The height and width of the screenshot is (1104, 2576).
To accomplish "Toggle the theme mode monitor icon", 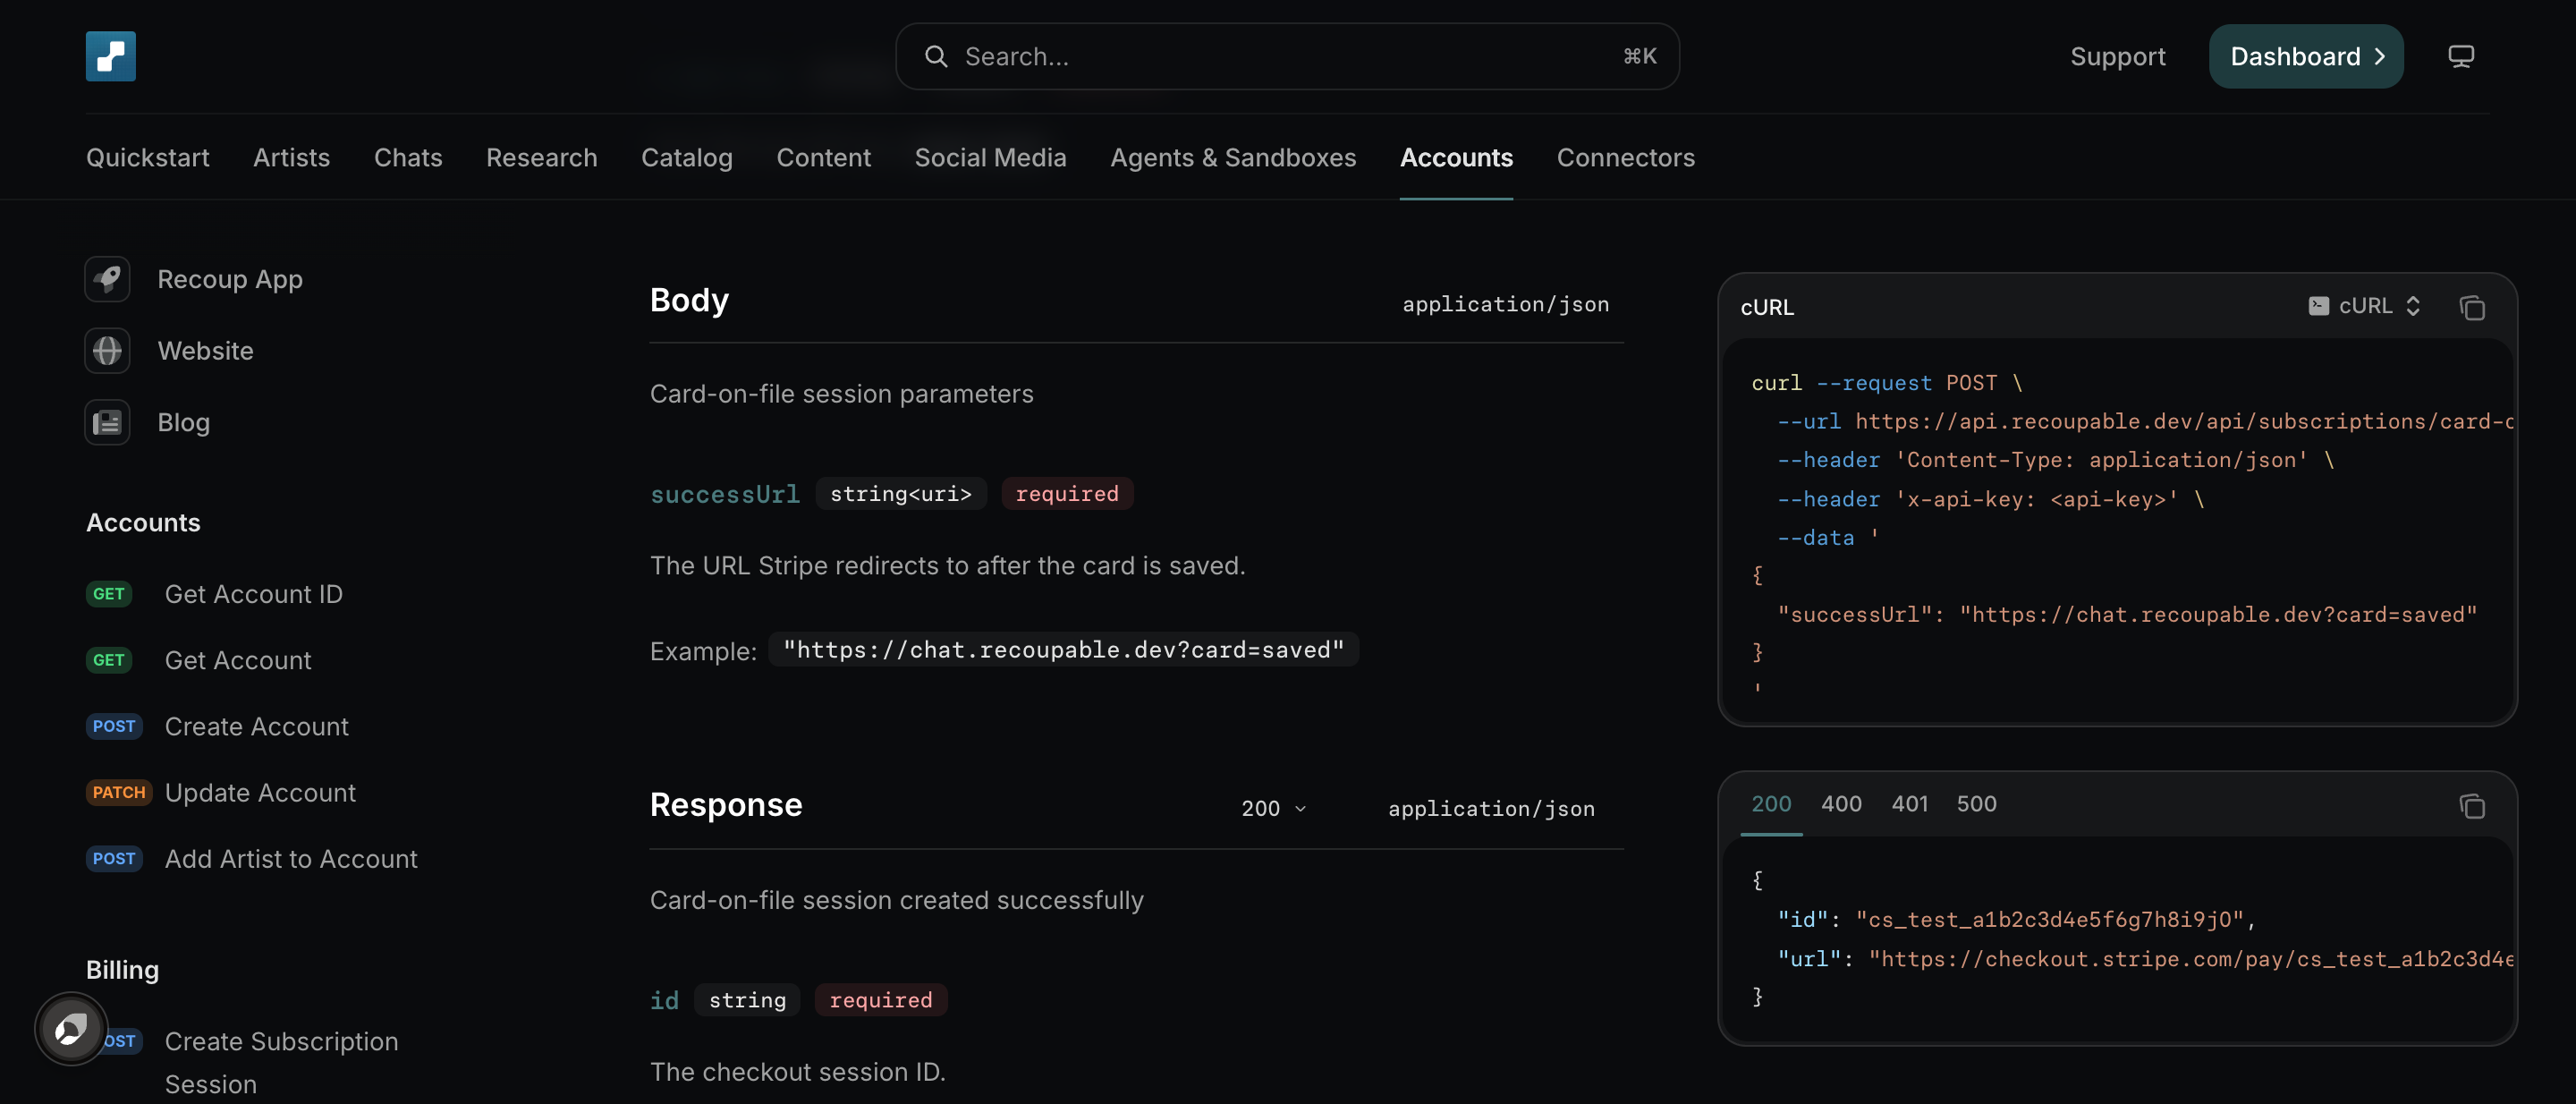I will point(2461,56).
